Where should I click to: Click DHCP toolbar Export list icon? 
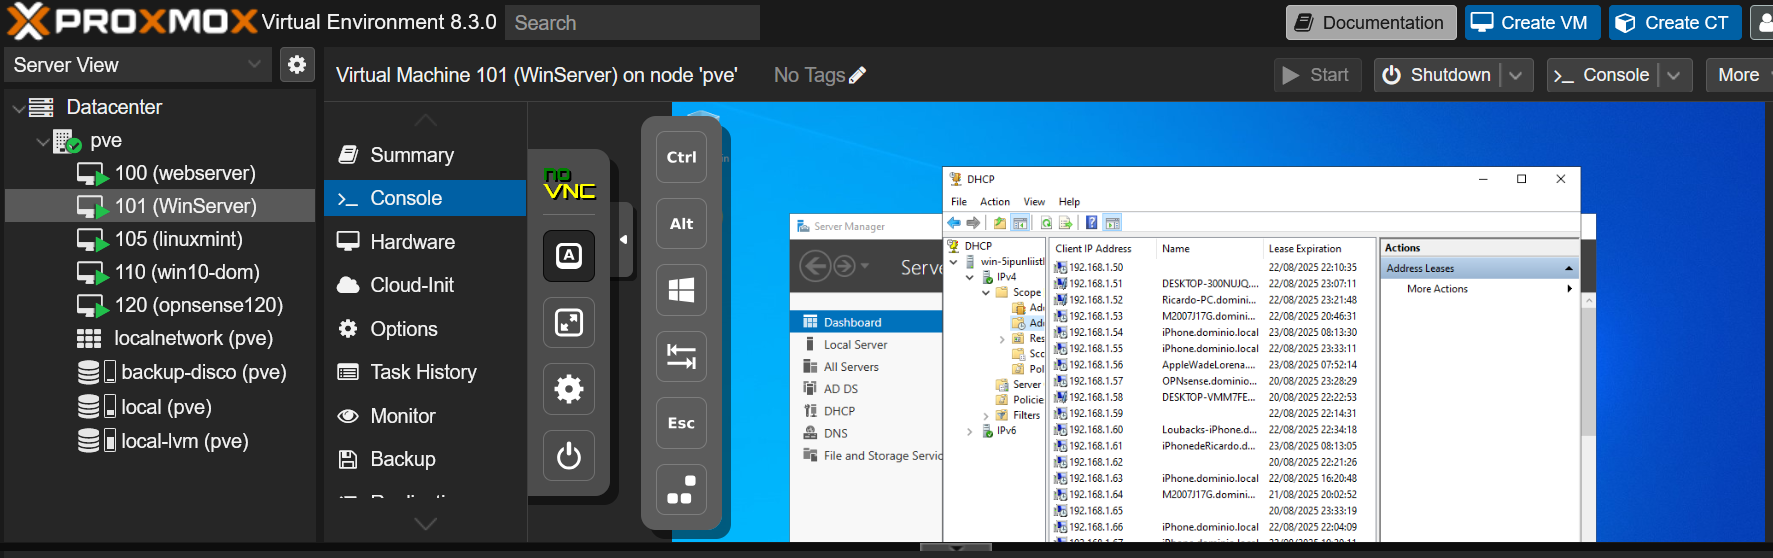click(x=1065, y=223)
